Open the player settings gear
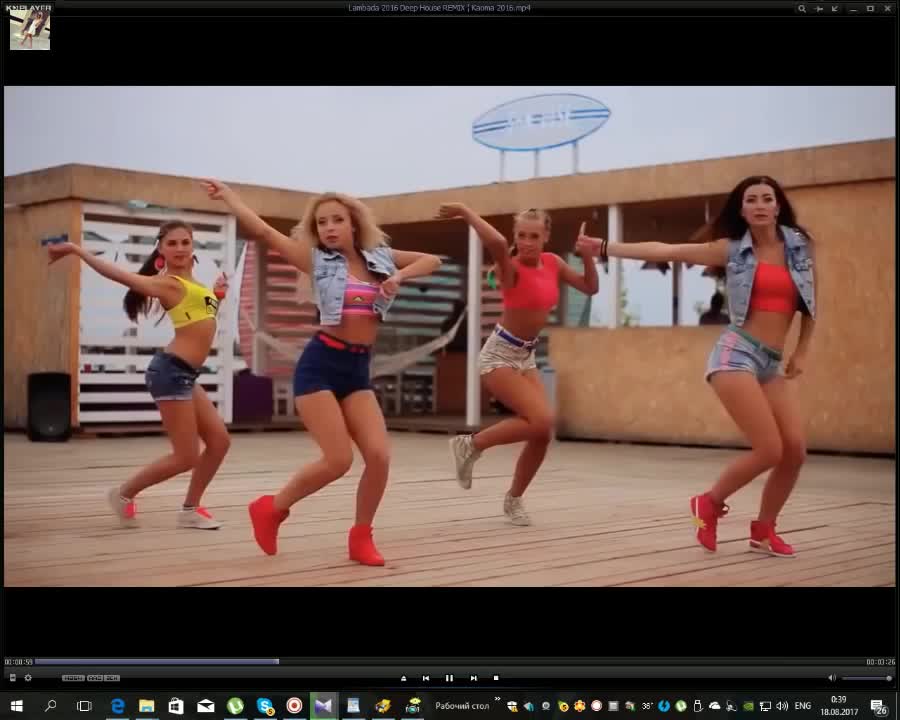The width and height of the screenshot is (900, 720). point(27,678)
